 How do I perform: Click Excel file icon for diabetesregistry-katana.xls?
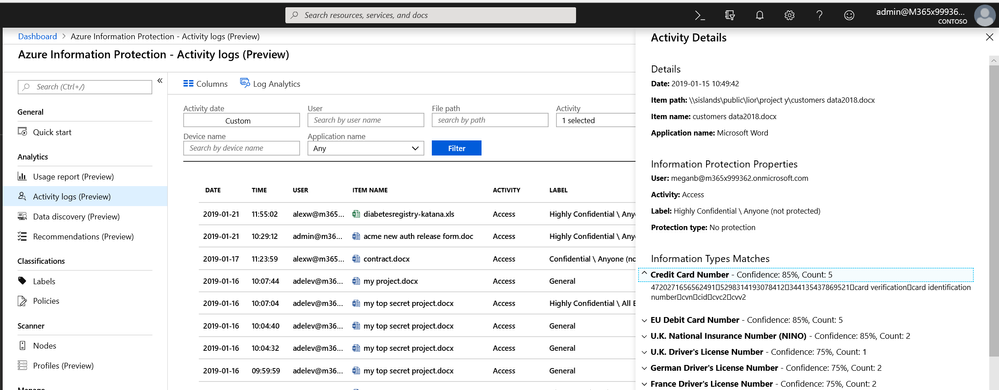pyautogui.click(x=357, y=214)
